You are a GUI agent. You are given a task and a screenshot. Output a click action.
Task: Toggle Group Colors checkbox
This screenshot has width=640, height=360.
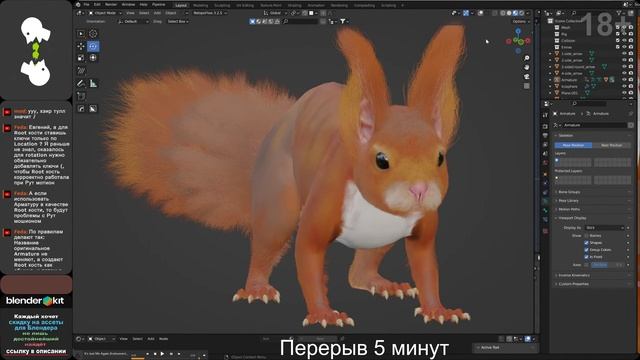click(587, 250)
